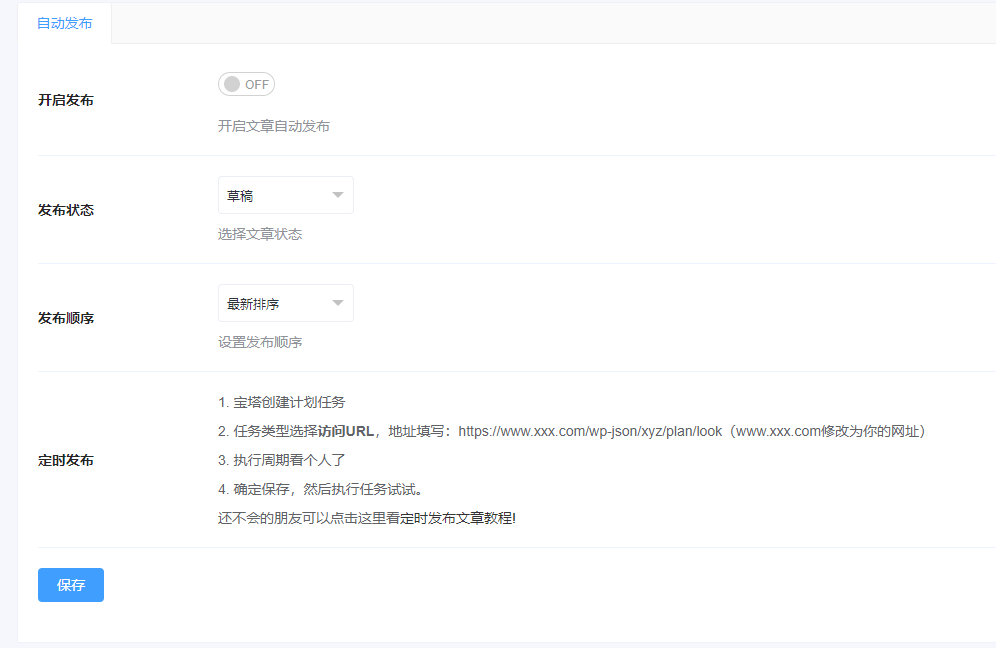The width and height of the screenshot is (996, 648).
Task: Click the hint text 选择文章状态
Action: (x=260, y=234)
